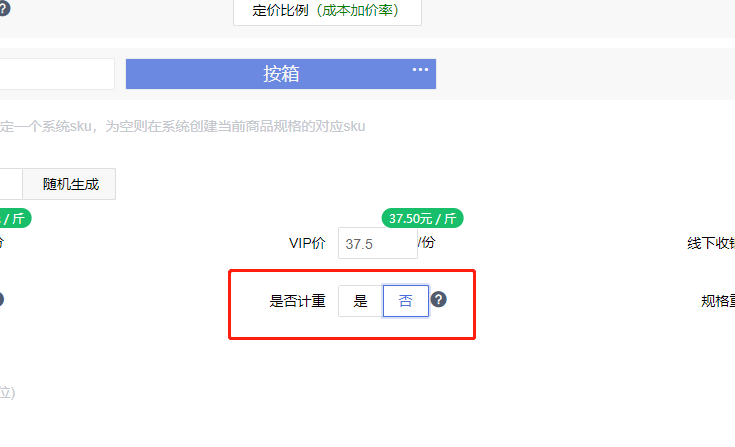Image resolution: width=735 pixels, height=447 pixels.
Task: Click the system sku hint text
Action: (x=182, y=127)
